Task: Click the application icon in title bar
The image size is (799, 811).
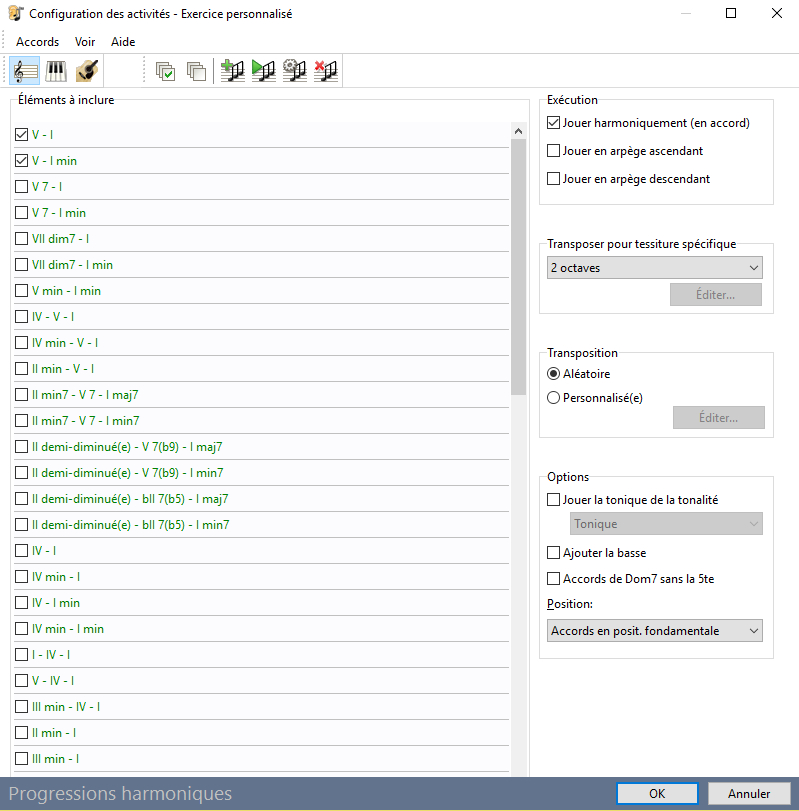Action: click(x=16, y=13)
